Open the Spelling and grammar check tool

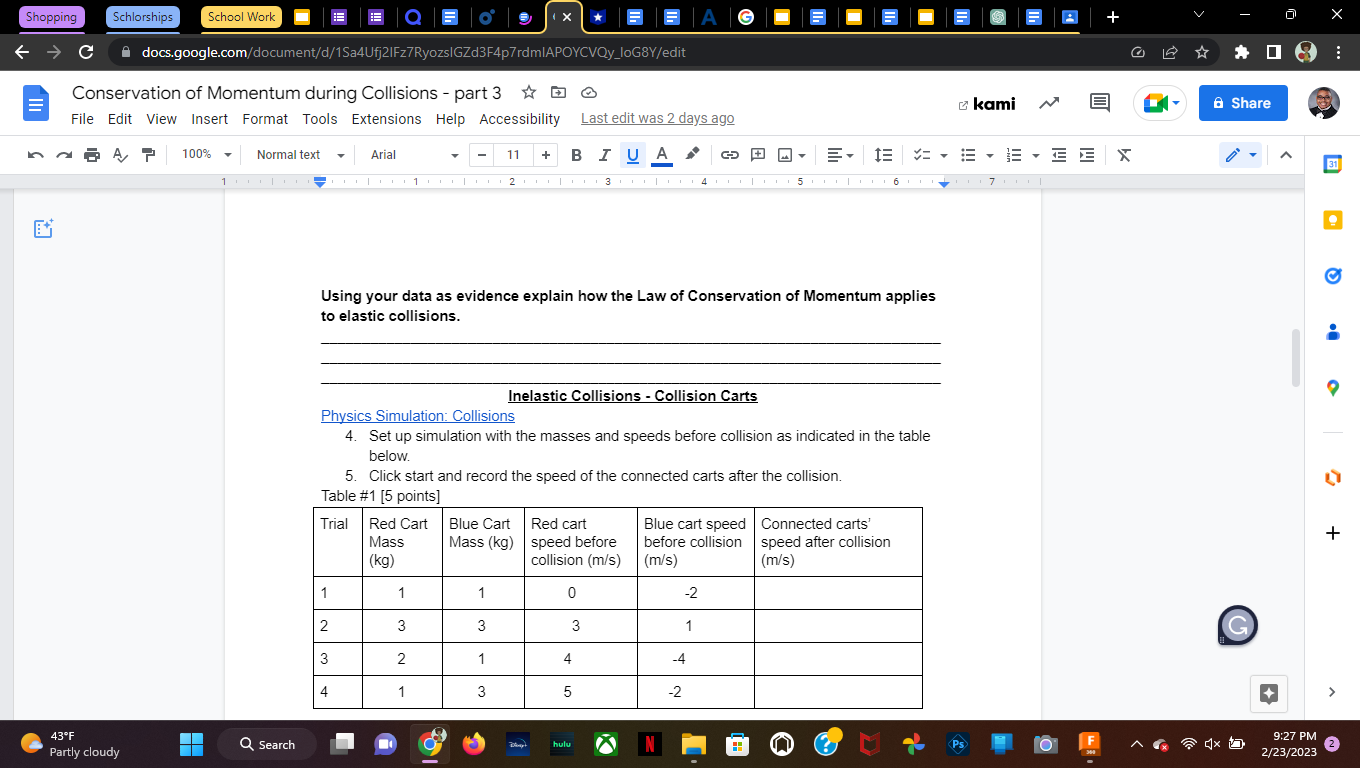coord(119,154)
